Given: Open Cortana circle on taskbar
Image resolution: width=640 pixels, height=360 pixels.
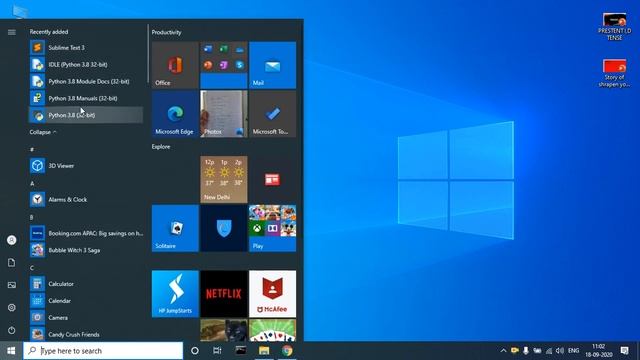Looking at the screenshot, I should (x=195, y=351).
